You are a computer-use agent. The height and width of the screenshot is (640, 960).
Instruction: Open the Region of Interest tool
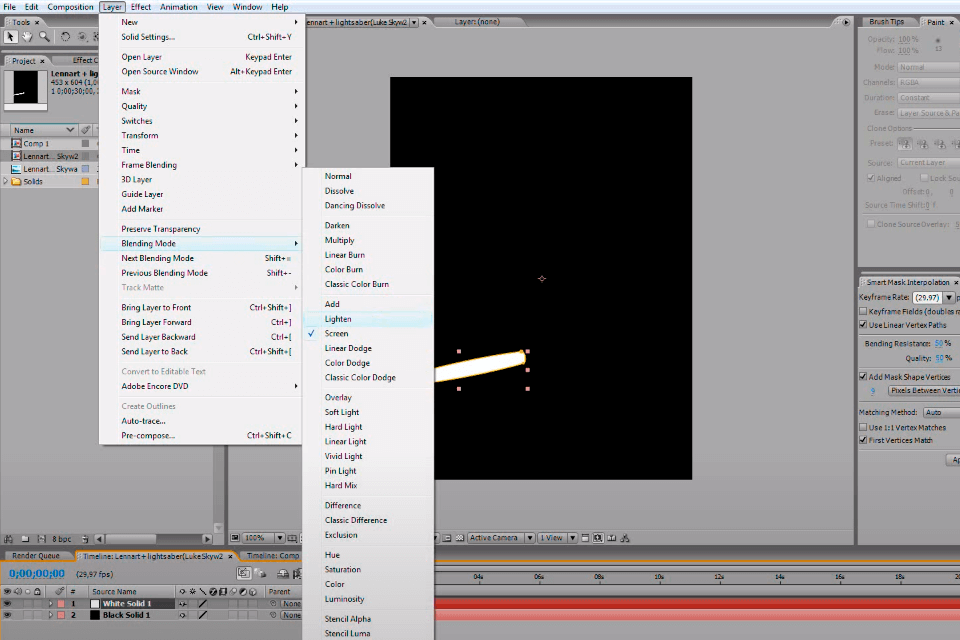(x=445, y=537)
